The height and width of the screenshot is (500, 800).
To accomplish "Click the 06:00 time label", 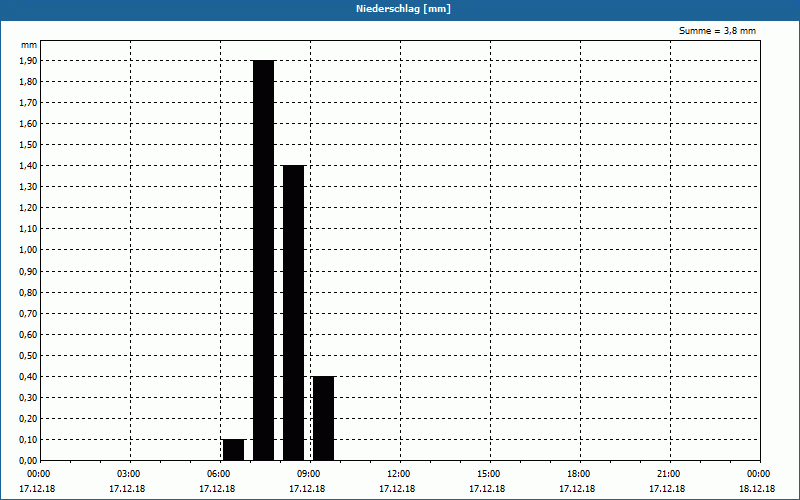I will (218, 474).
